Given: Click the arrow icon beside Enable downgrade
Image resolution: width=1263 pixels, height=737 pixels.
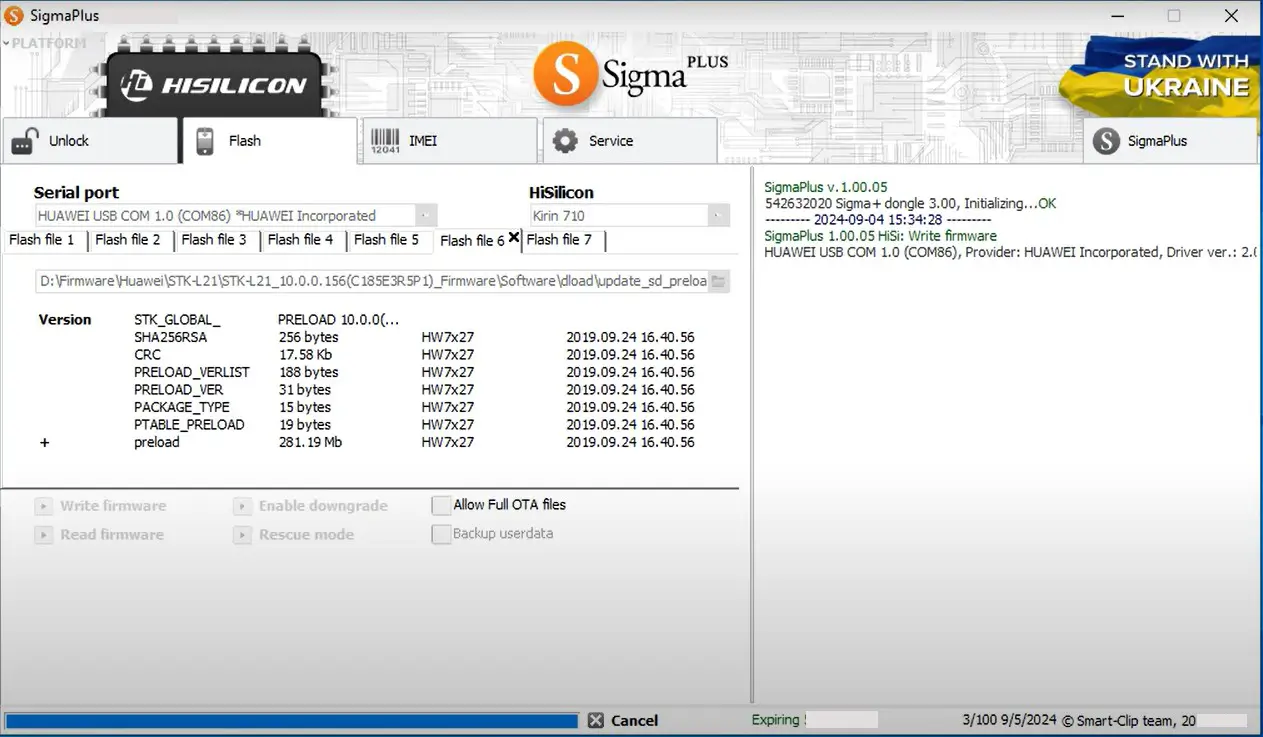Looking at the screenshot, I should point(242,506).
